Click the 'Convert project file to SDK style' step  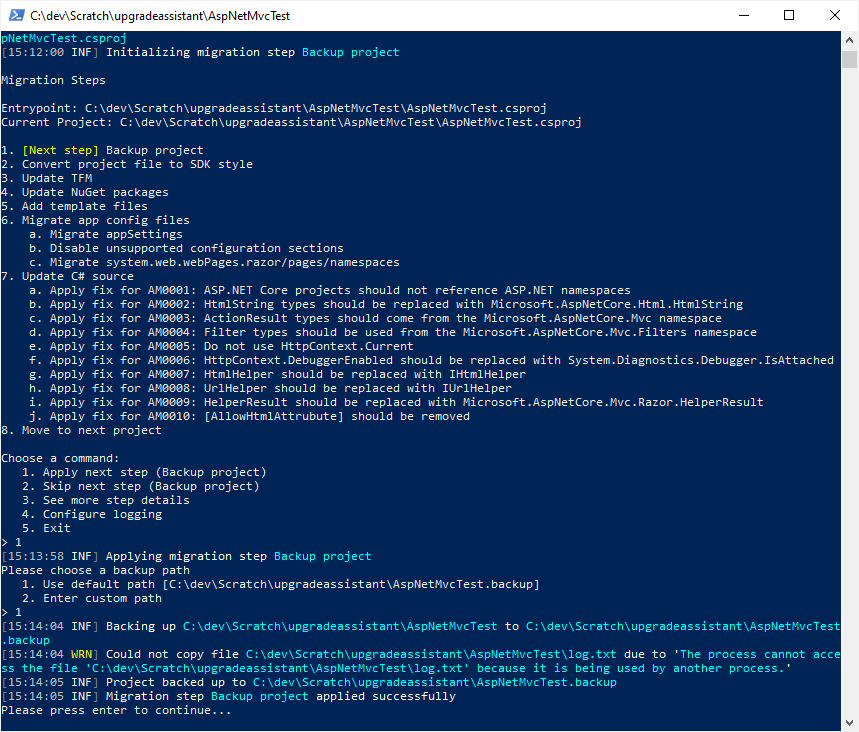(137, 164)
